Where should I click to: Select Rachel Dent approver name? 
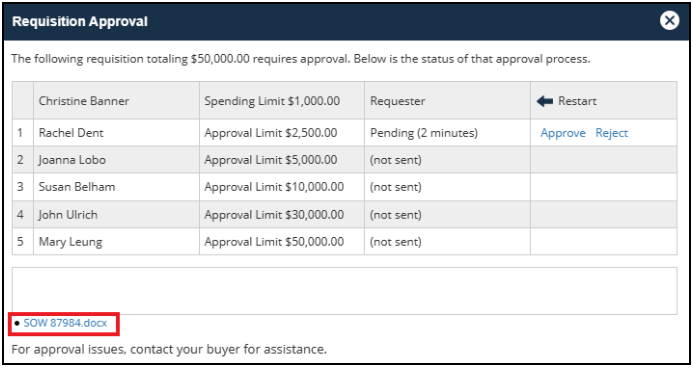[x=71, y=133]
